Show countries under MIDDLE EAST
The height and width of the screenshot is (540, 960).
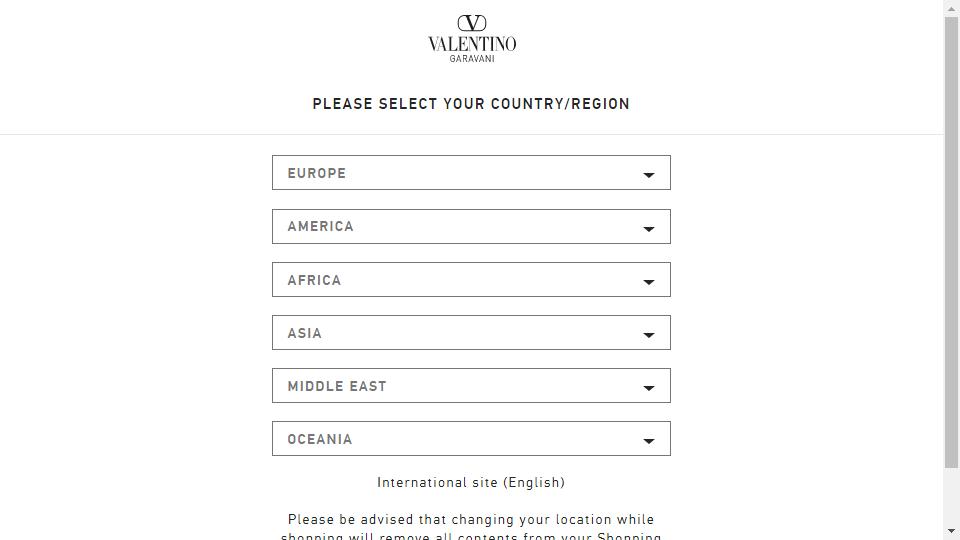pyautogui.click(x=471, y=386)
